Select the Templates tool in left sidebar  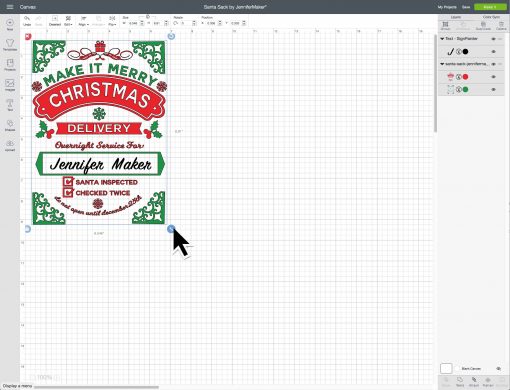point(10,45)
